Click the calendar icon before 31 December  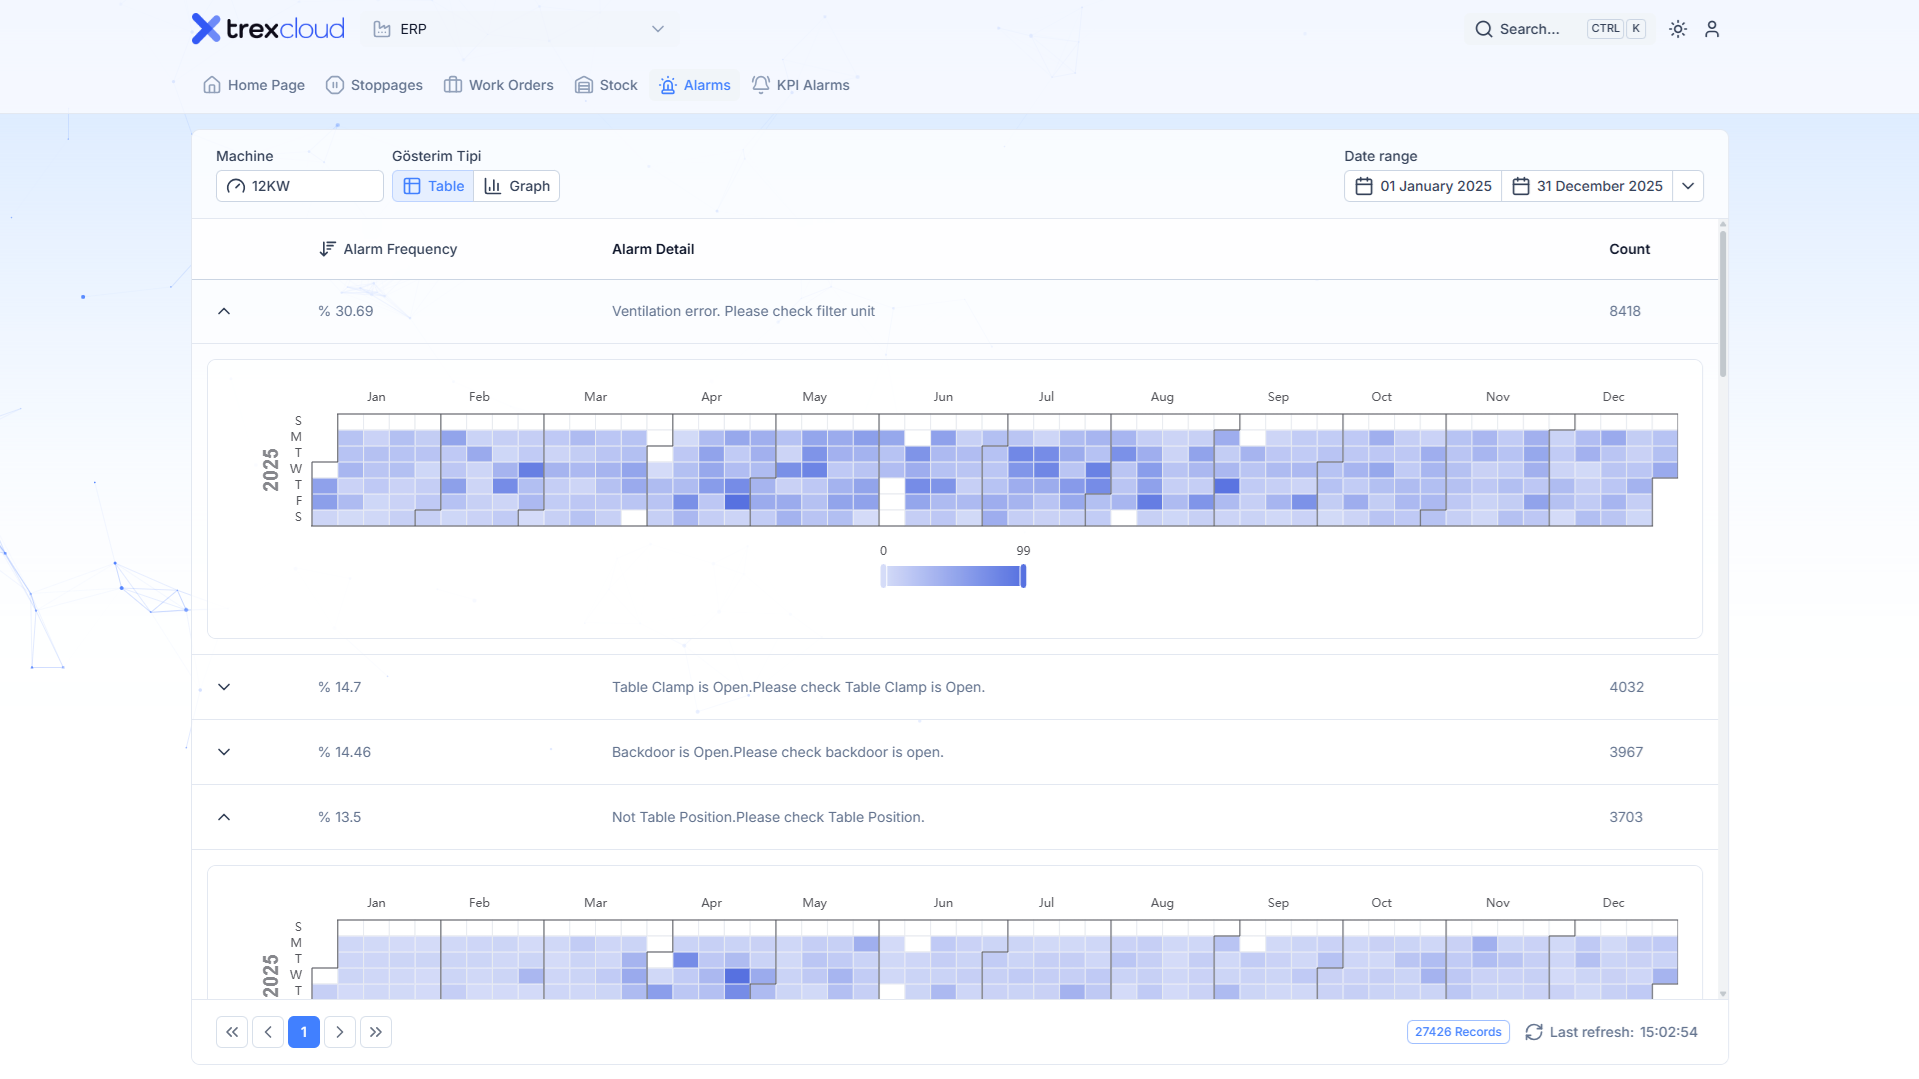pyautogui.click(x=1521, y=186)
